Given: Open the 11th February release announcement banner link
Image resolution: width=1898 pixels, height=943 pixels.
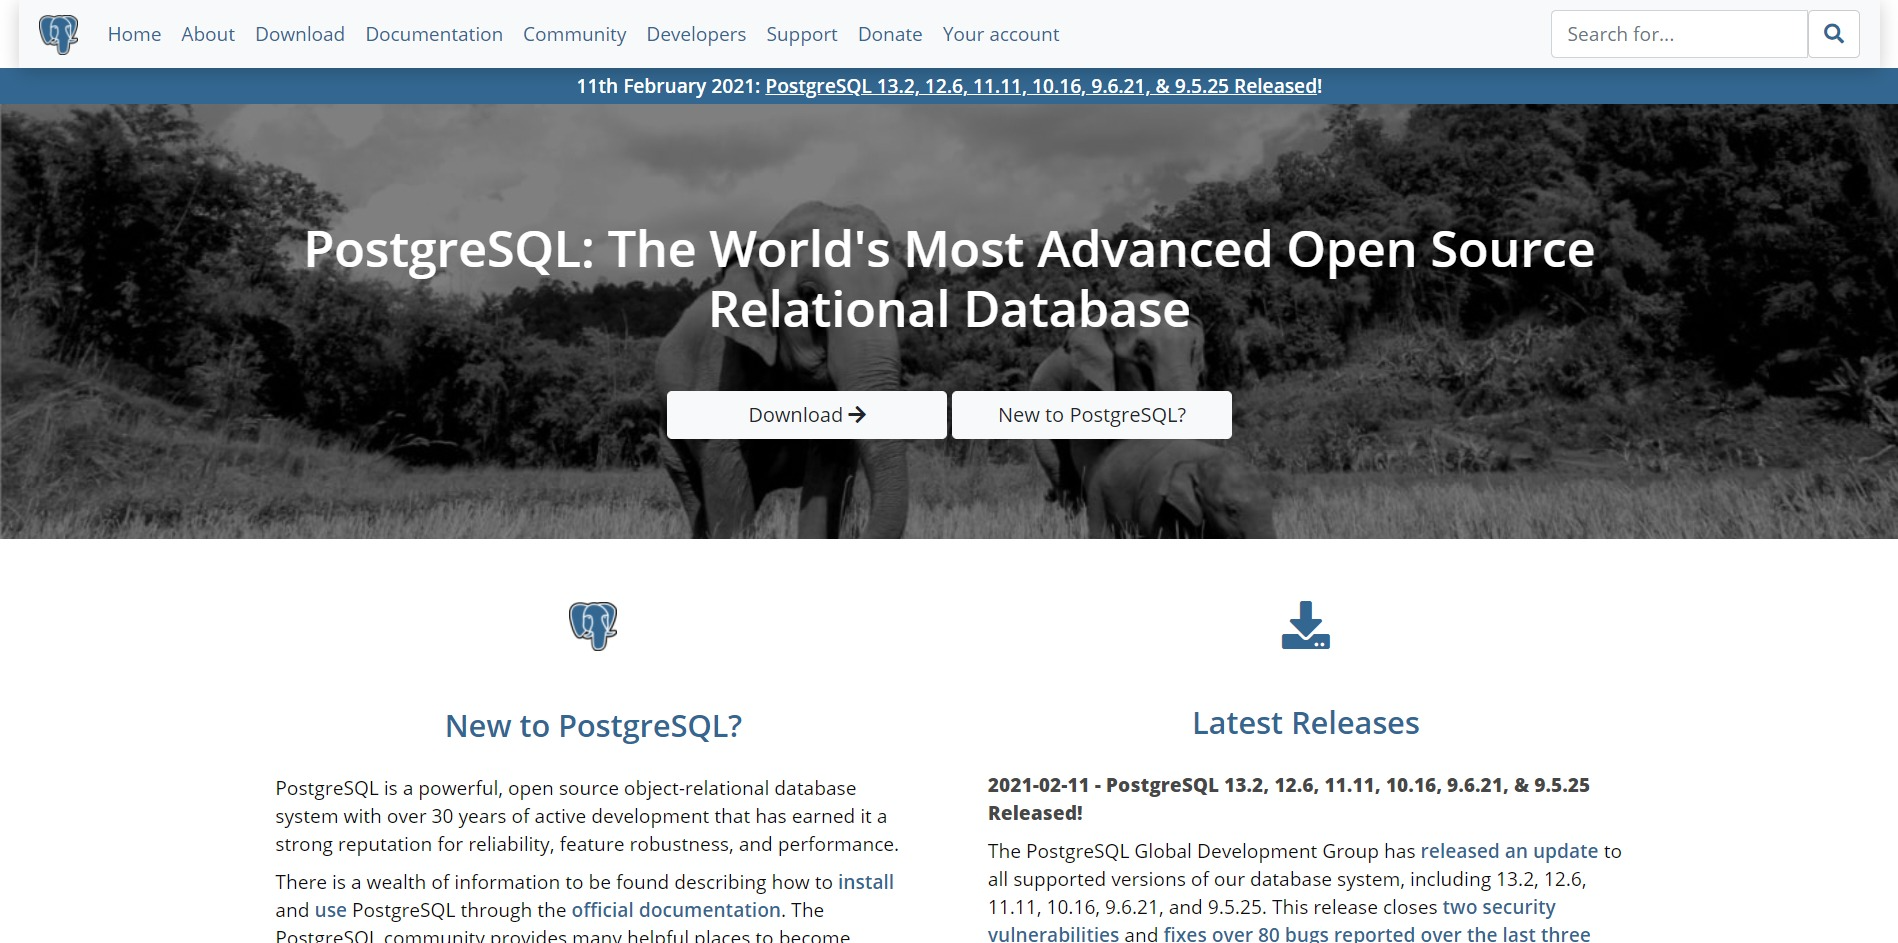Looking at the screenshot, I should (1043, 86).
